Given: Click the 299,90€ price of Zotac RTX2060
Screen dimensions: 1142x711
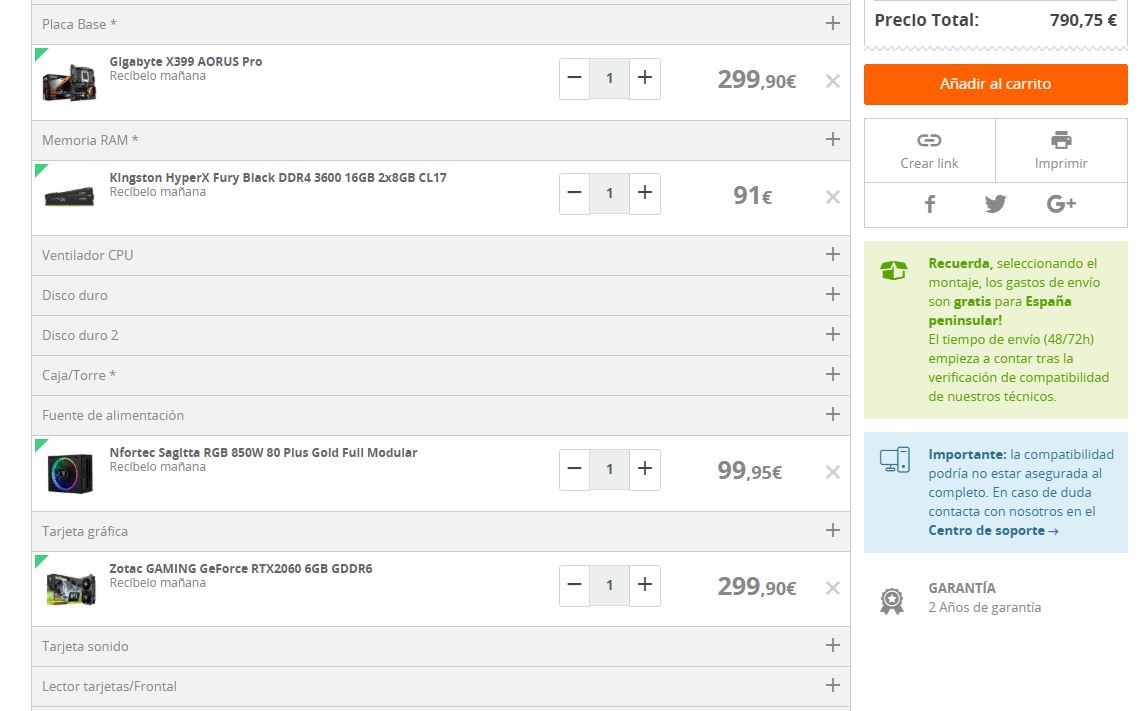Looking at the screenshot, I should tap(757, 586).
